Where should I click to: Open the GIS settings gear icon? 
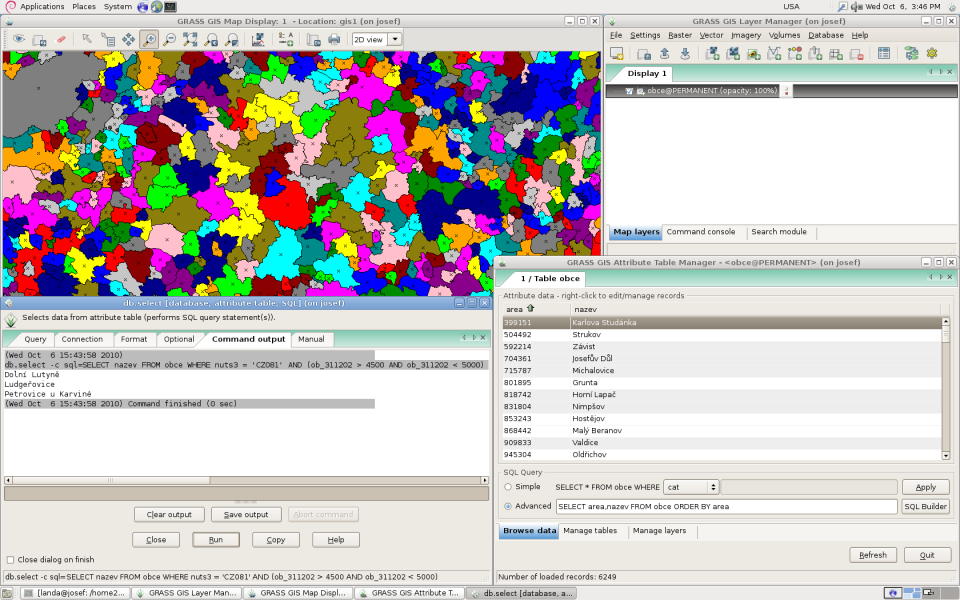(x=932, y=54)
